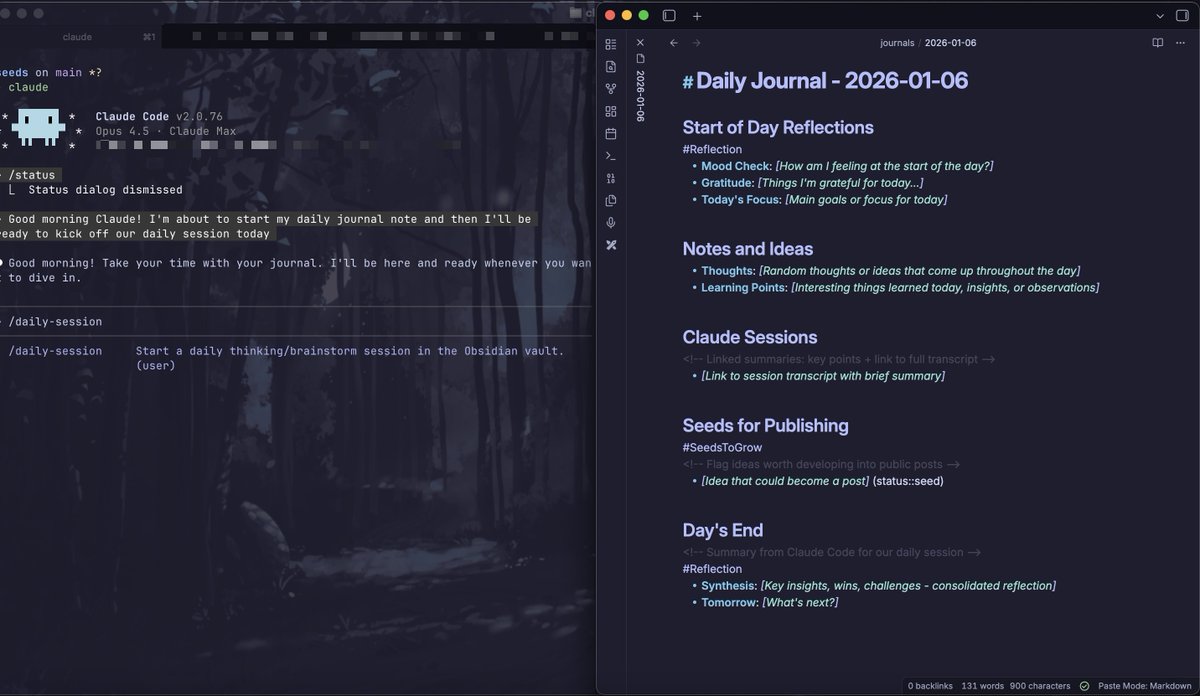Click the Day's End heading
This screenshot has height=696, width=1200.
723,530
